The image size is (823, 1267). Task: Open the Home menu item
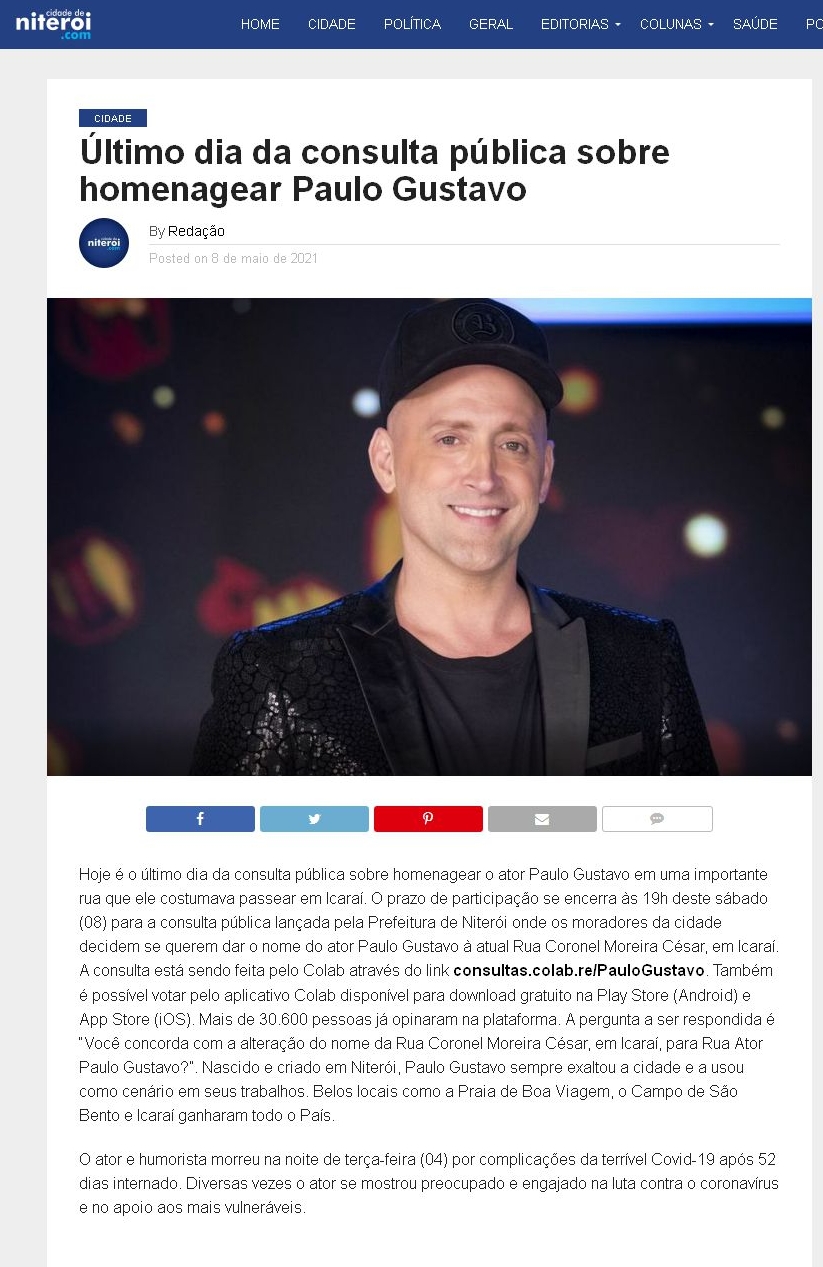click(260, 24)
